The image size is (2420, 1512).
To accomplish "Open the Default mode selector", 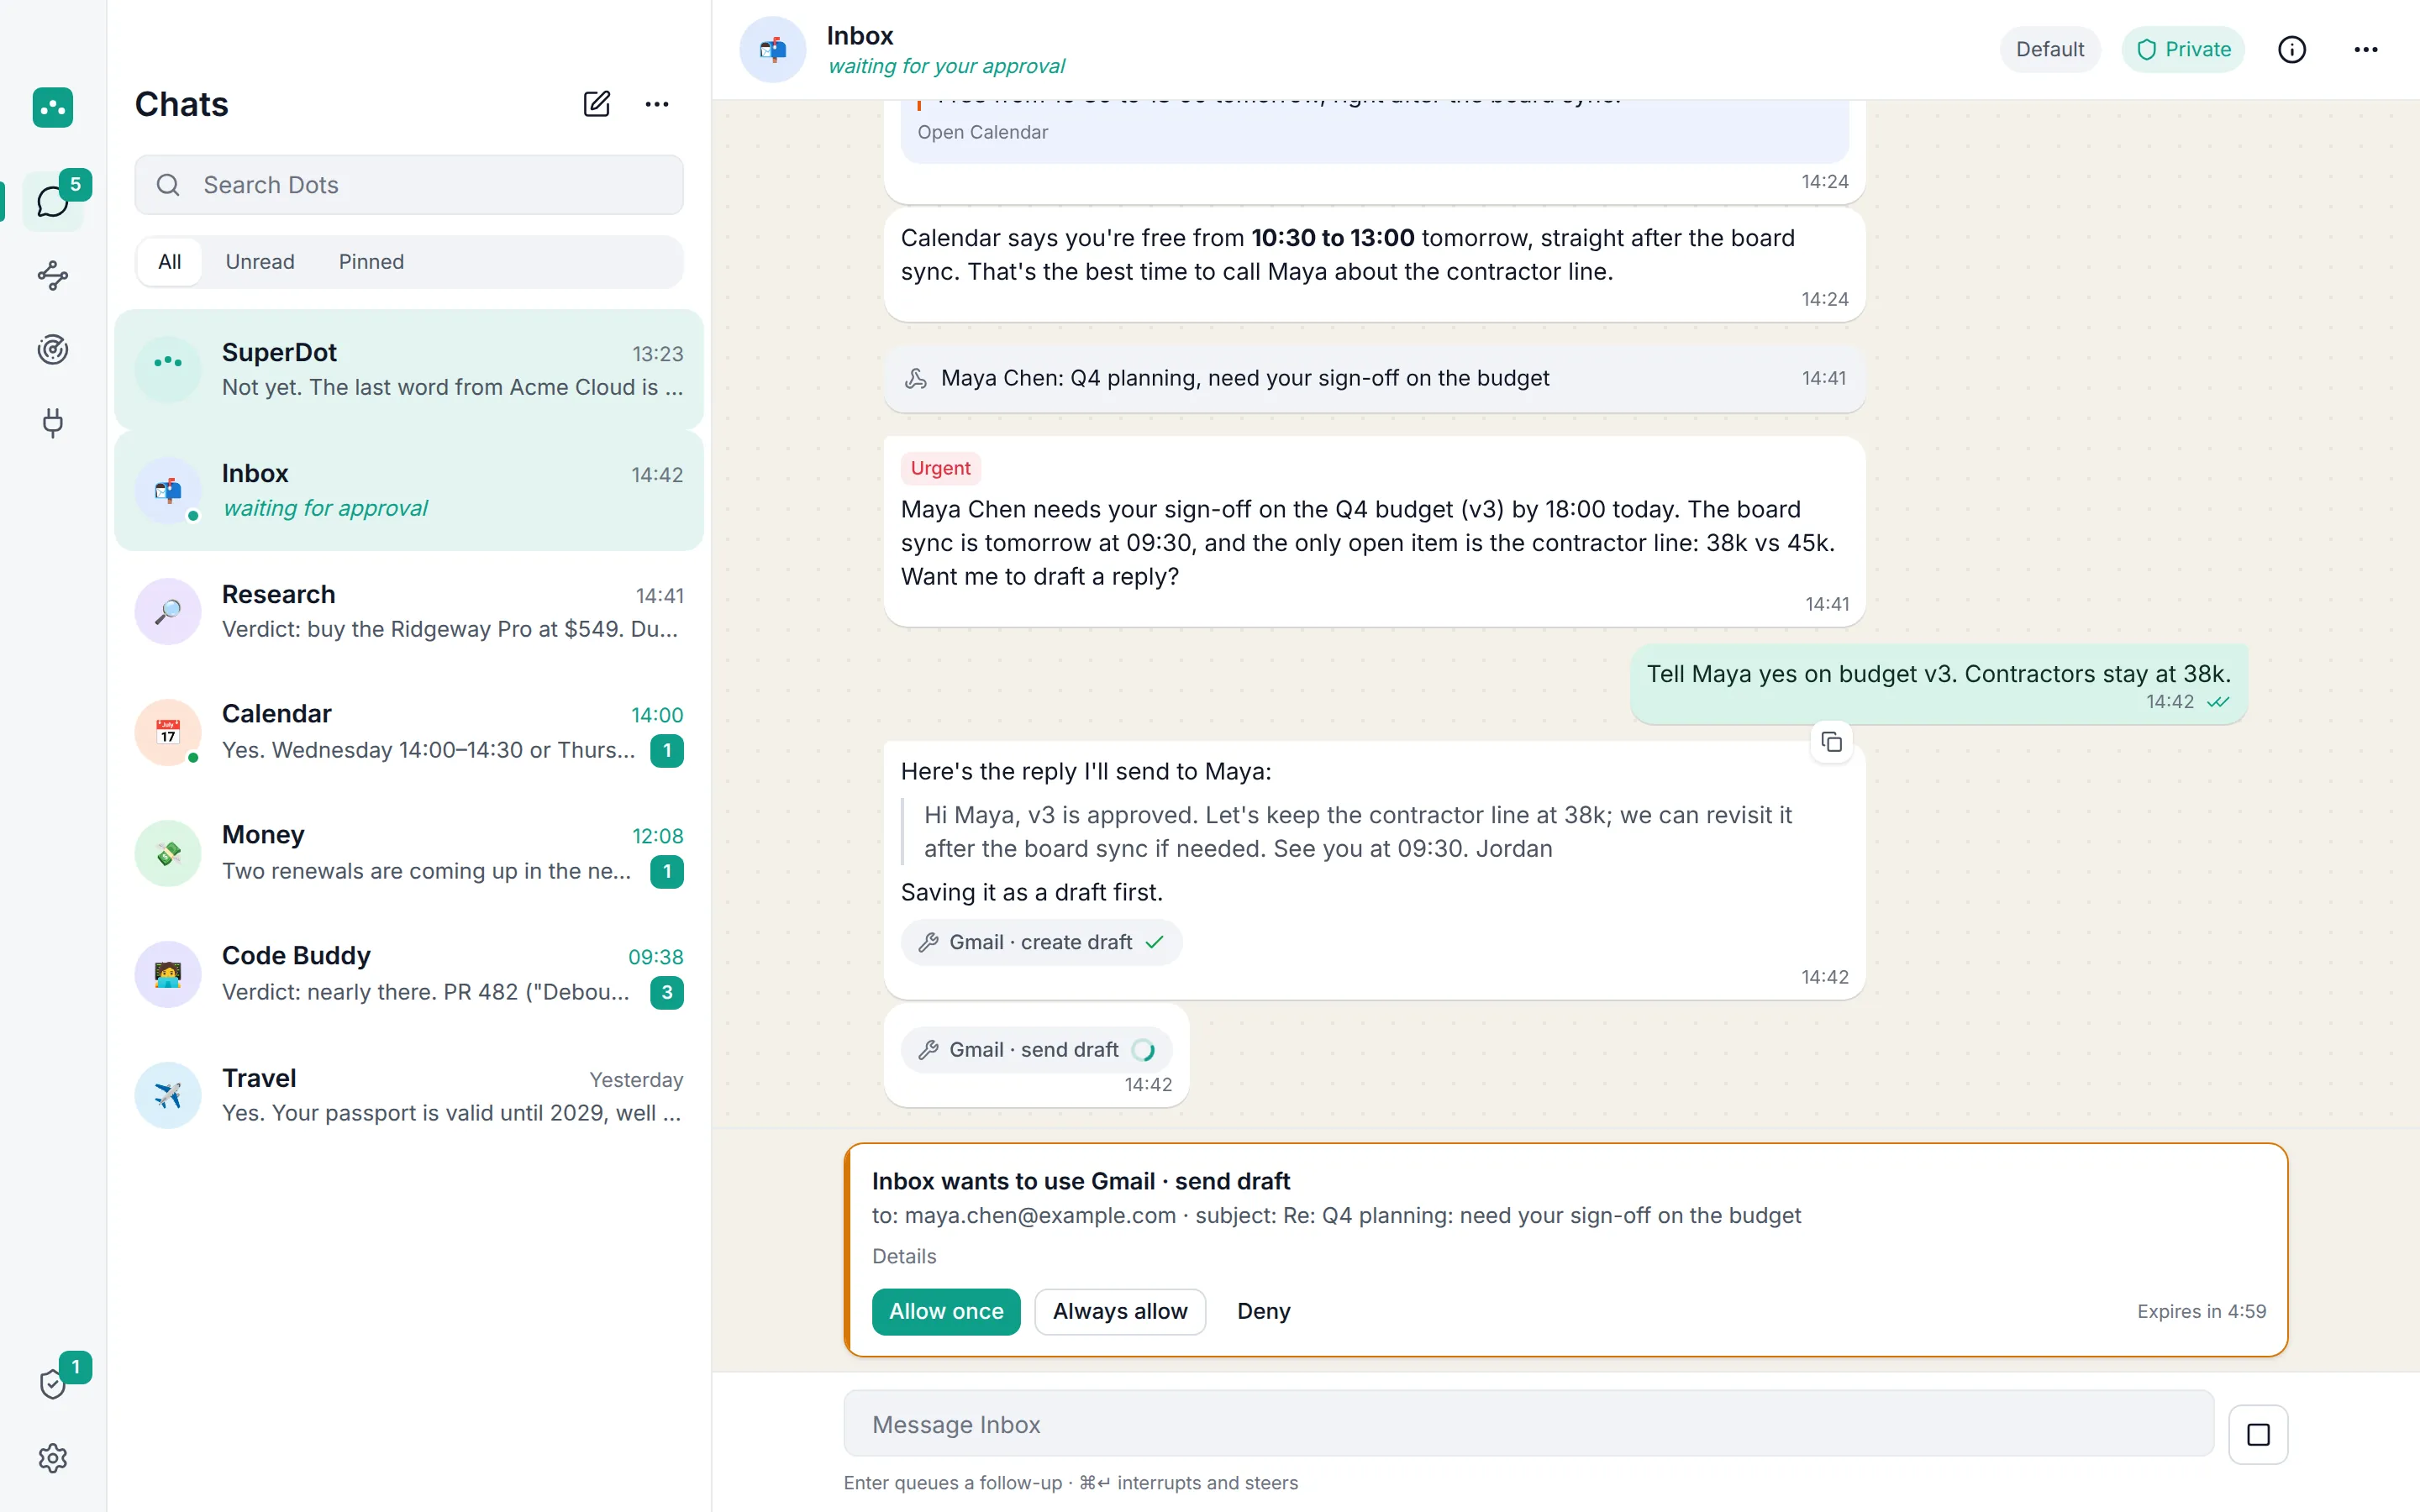I will click(2050, 50).
